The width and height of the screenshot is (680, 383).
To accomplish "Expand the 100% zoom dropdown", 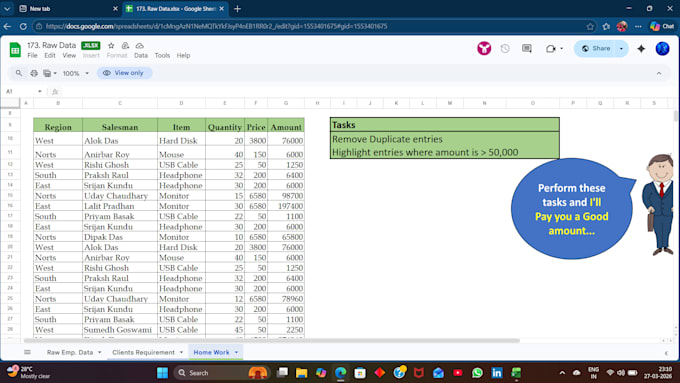I will 87,73.
